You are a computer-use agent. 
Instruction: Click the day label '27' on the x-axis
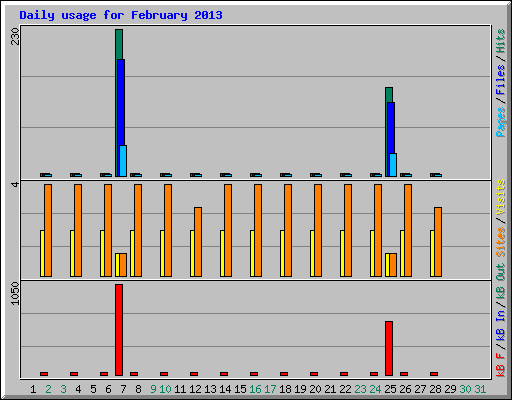click(420, 389)
